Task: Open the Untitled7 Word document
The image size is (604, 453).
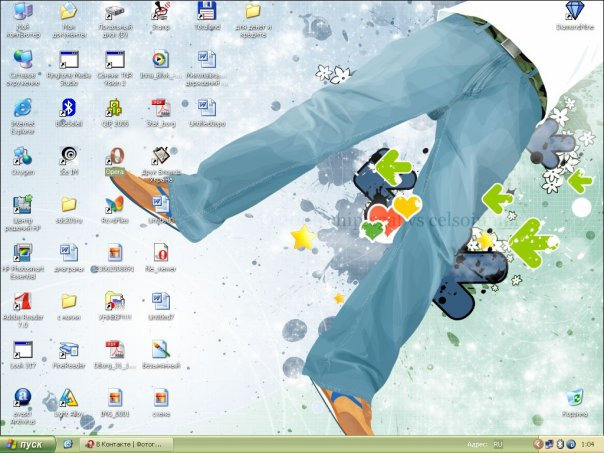Action: pos(161,301)
